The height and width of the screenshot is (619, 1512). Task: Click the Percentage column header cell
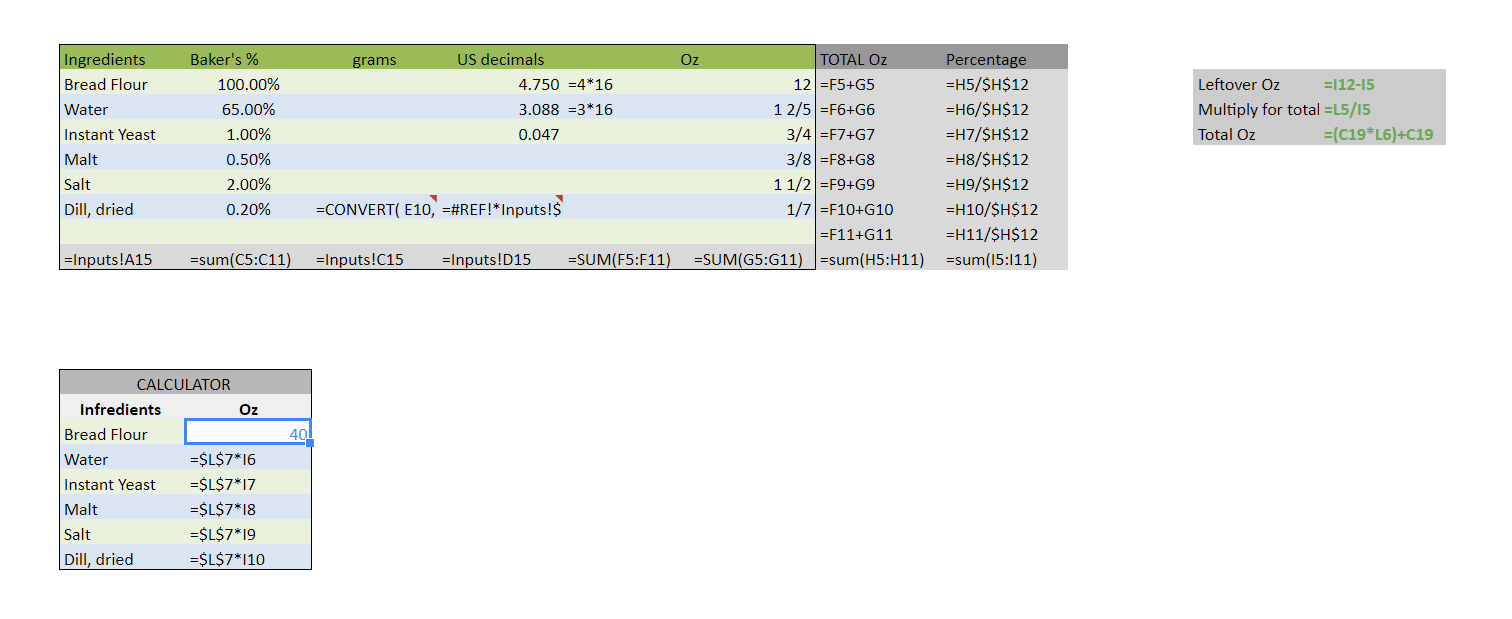[x=985, y=59]
